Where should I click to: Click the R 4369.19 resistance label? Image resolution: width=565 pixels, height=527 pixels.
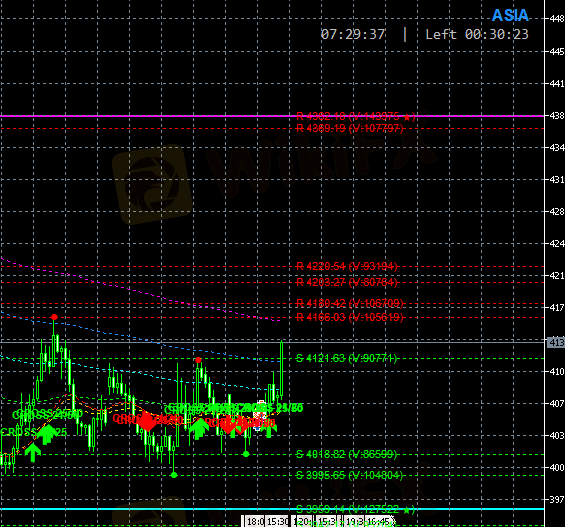350,128
